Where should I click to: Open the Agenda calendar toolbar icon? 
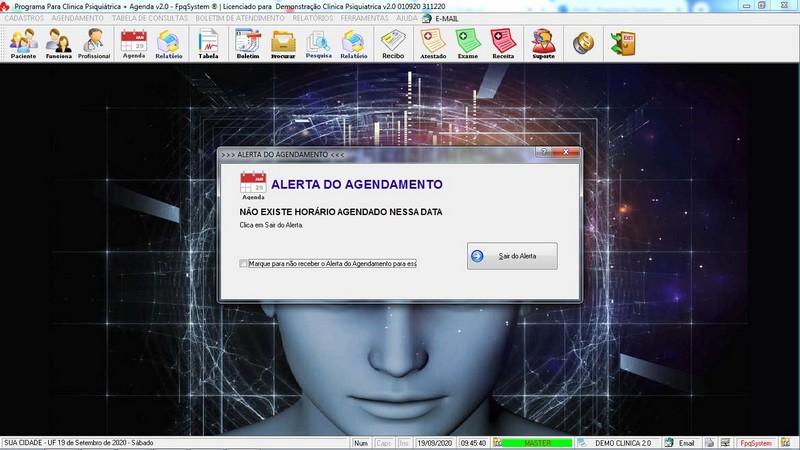[134, 44]
